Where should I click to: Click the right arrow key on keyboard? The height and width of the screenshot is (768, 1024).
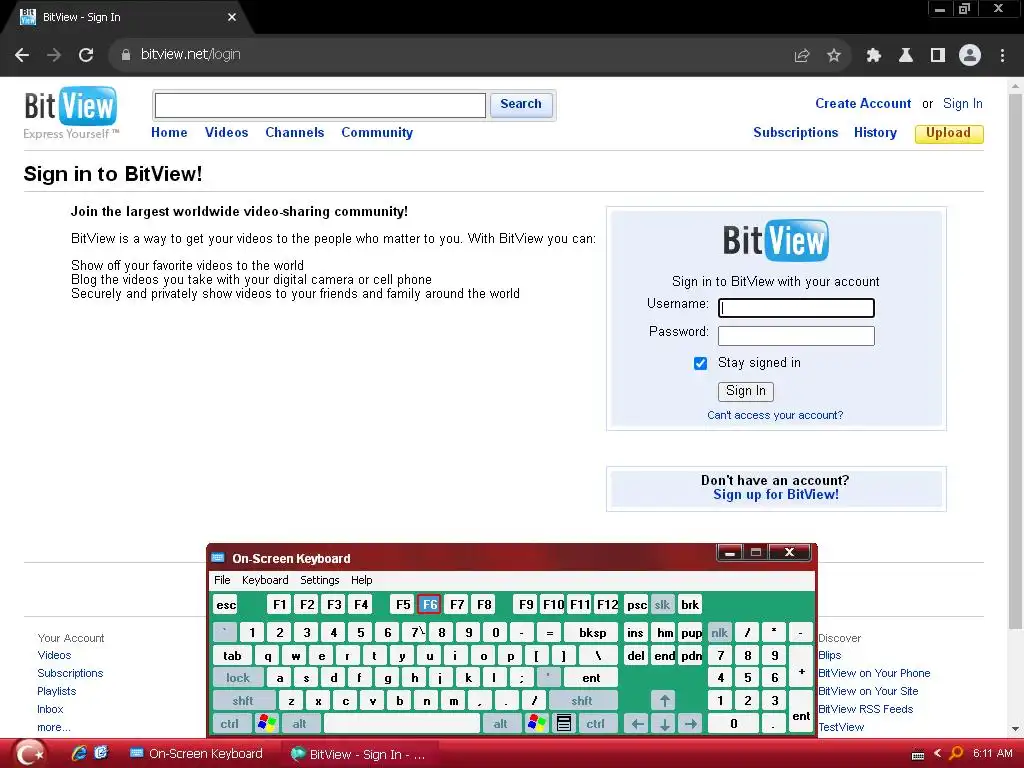tap(691, 724)
